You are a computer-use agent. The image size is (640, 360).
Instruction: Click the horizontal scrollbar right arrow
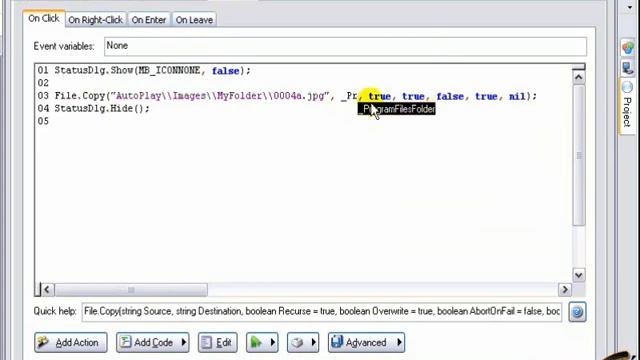click(565, 289)
